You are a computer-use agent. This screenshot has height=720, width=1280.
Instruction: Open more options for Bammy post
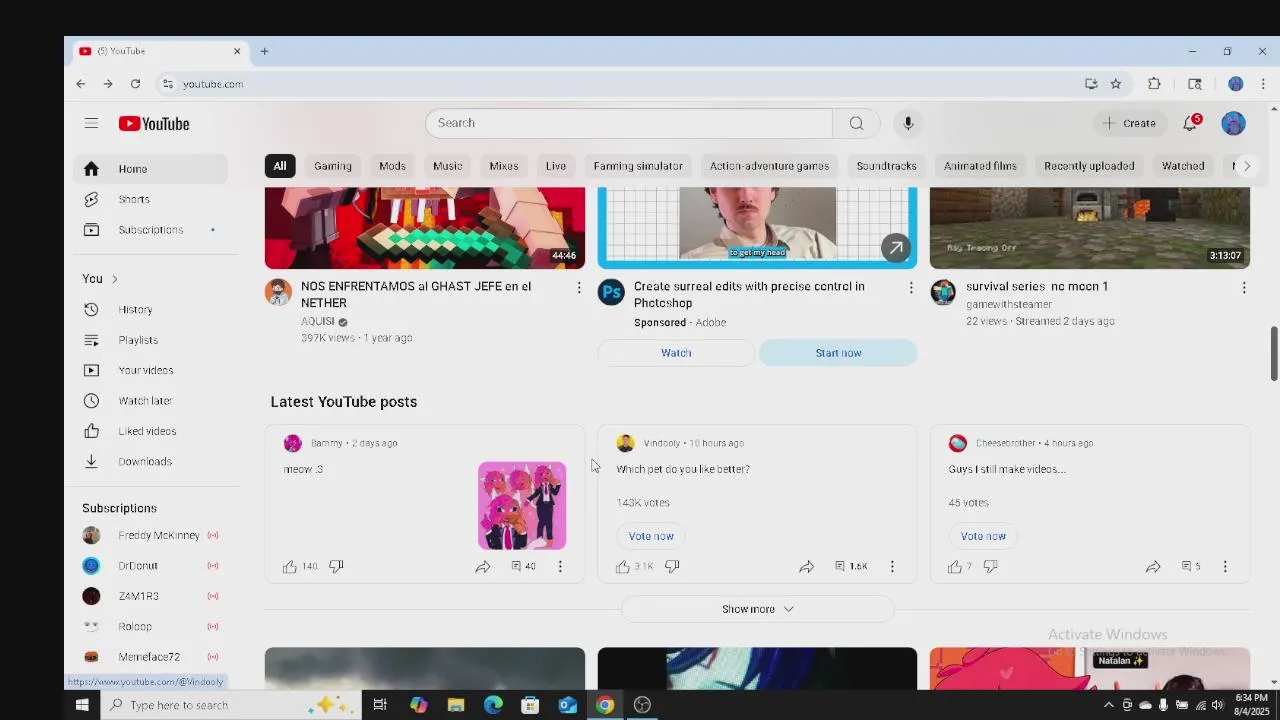(x=560, y=567)
